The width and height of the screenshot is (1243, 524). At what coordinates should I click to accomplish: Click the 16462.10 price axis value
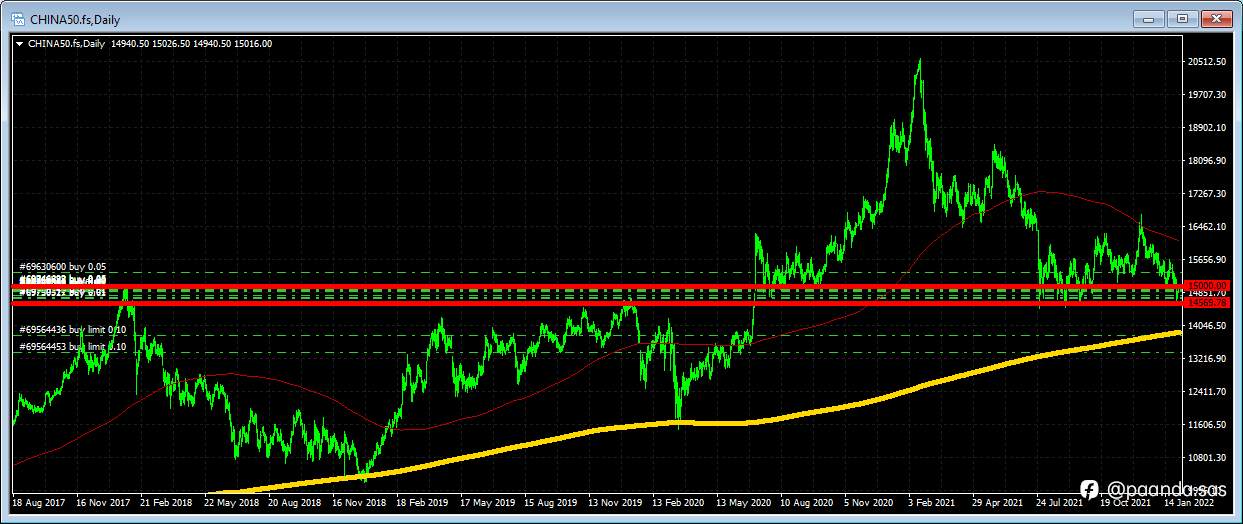click(x=1206, y=227)
